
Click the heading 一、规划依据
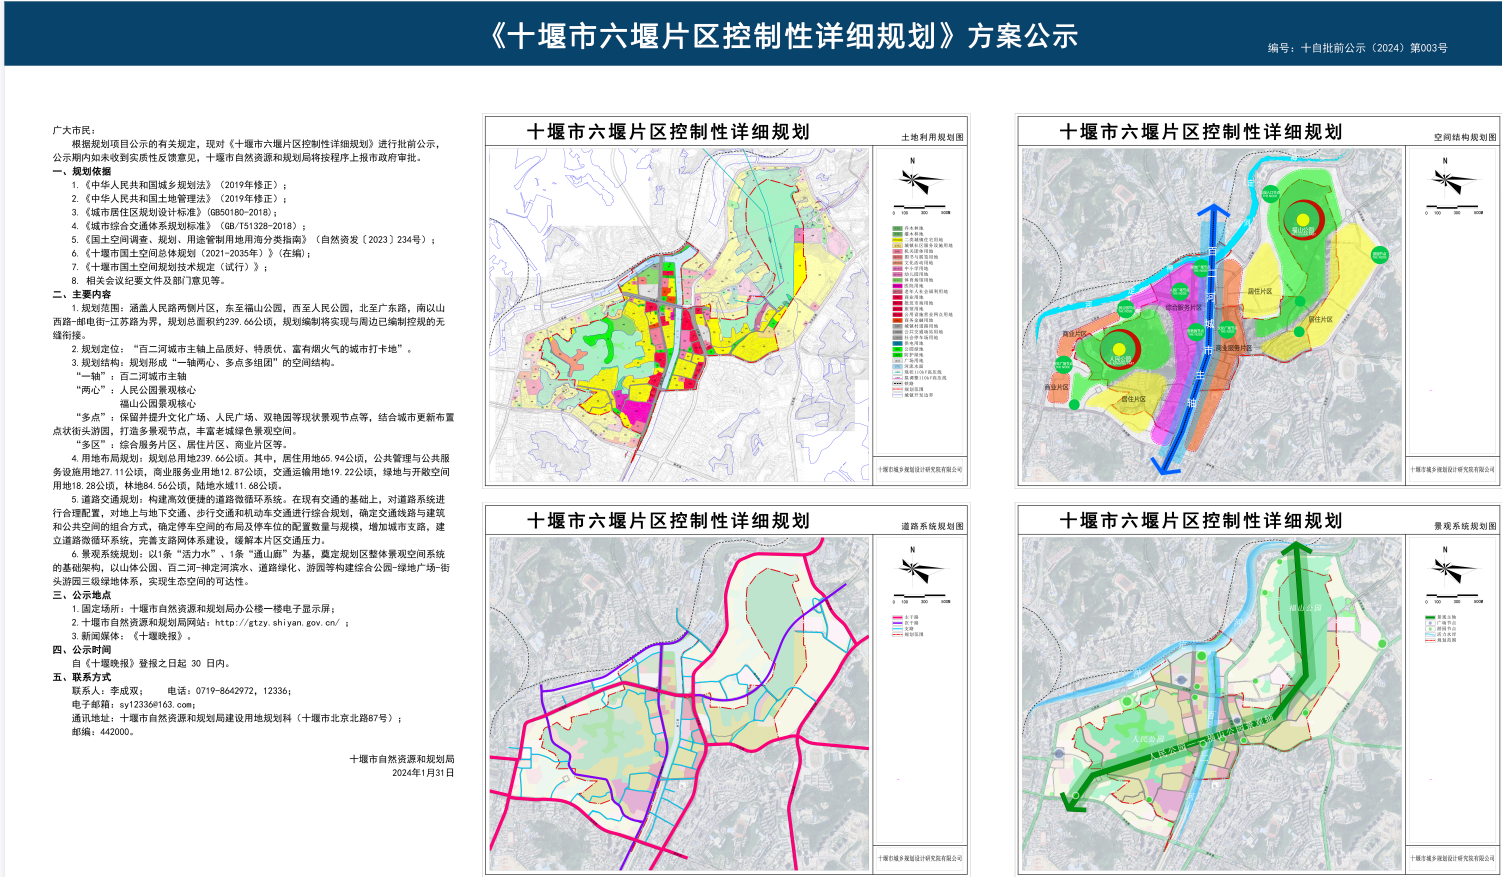point(82,171)
